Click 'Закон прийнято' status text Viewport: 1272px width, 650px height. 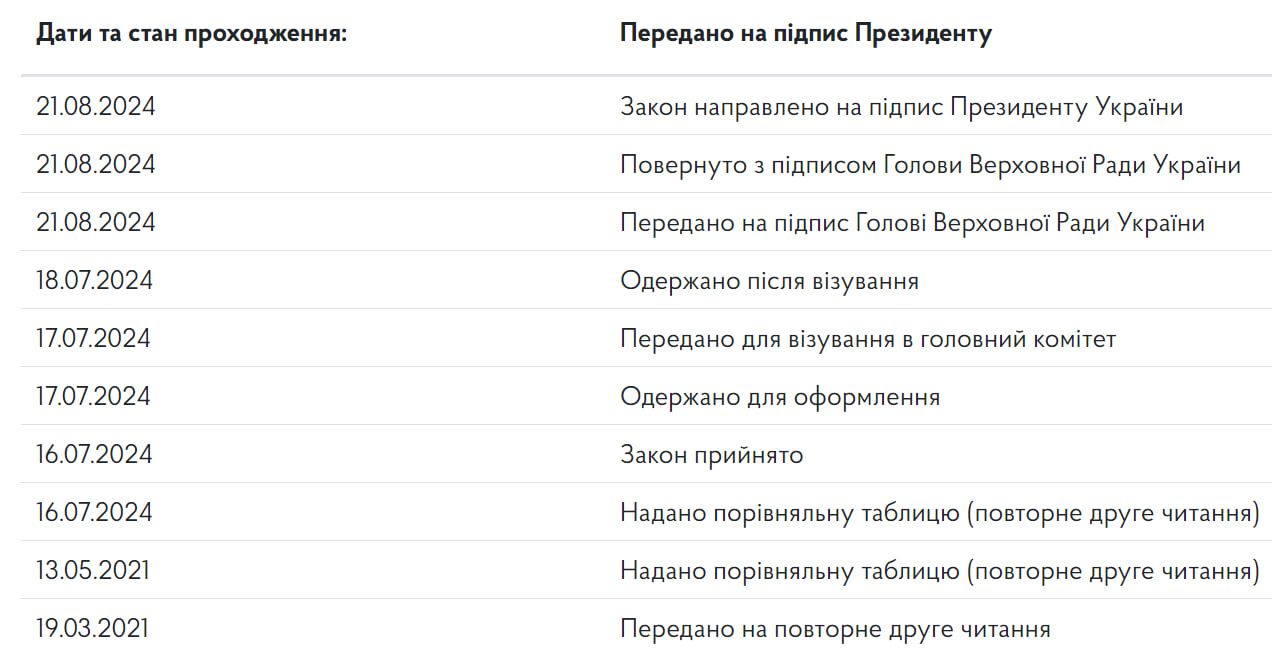711,454
